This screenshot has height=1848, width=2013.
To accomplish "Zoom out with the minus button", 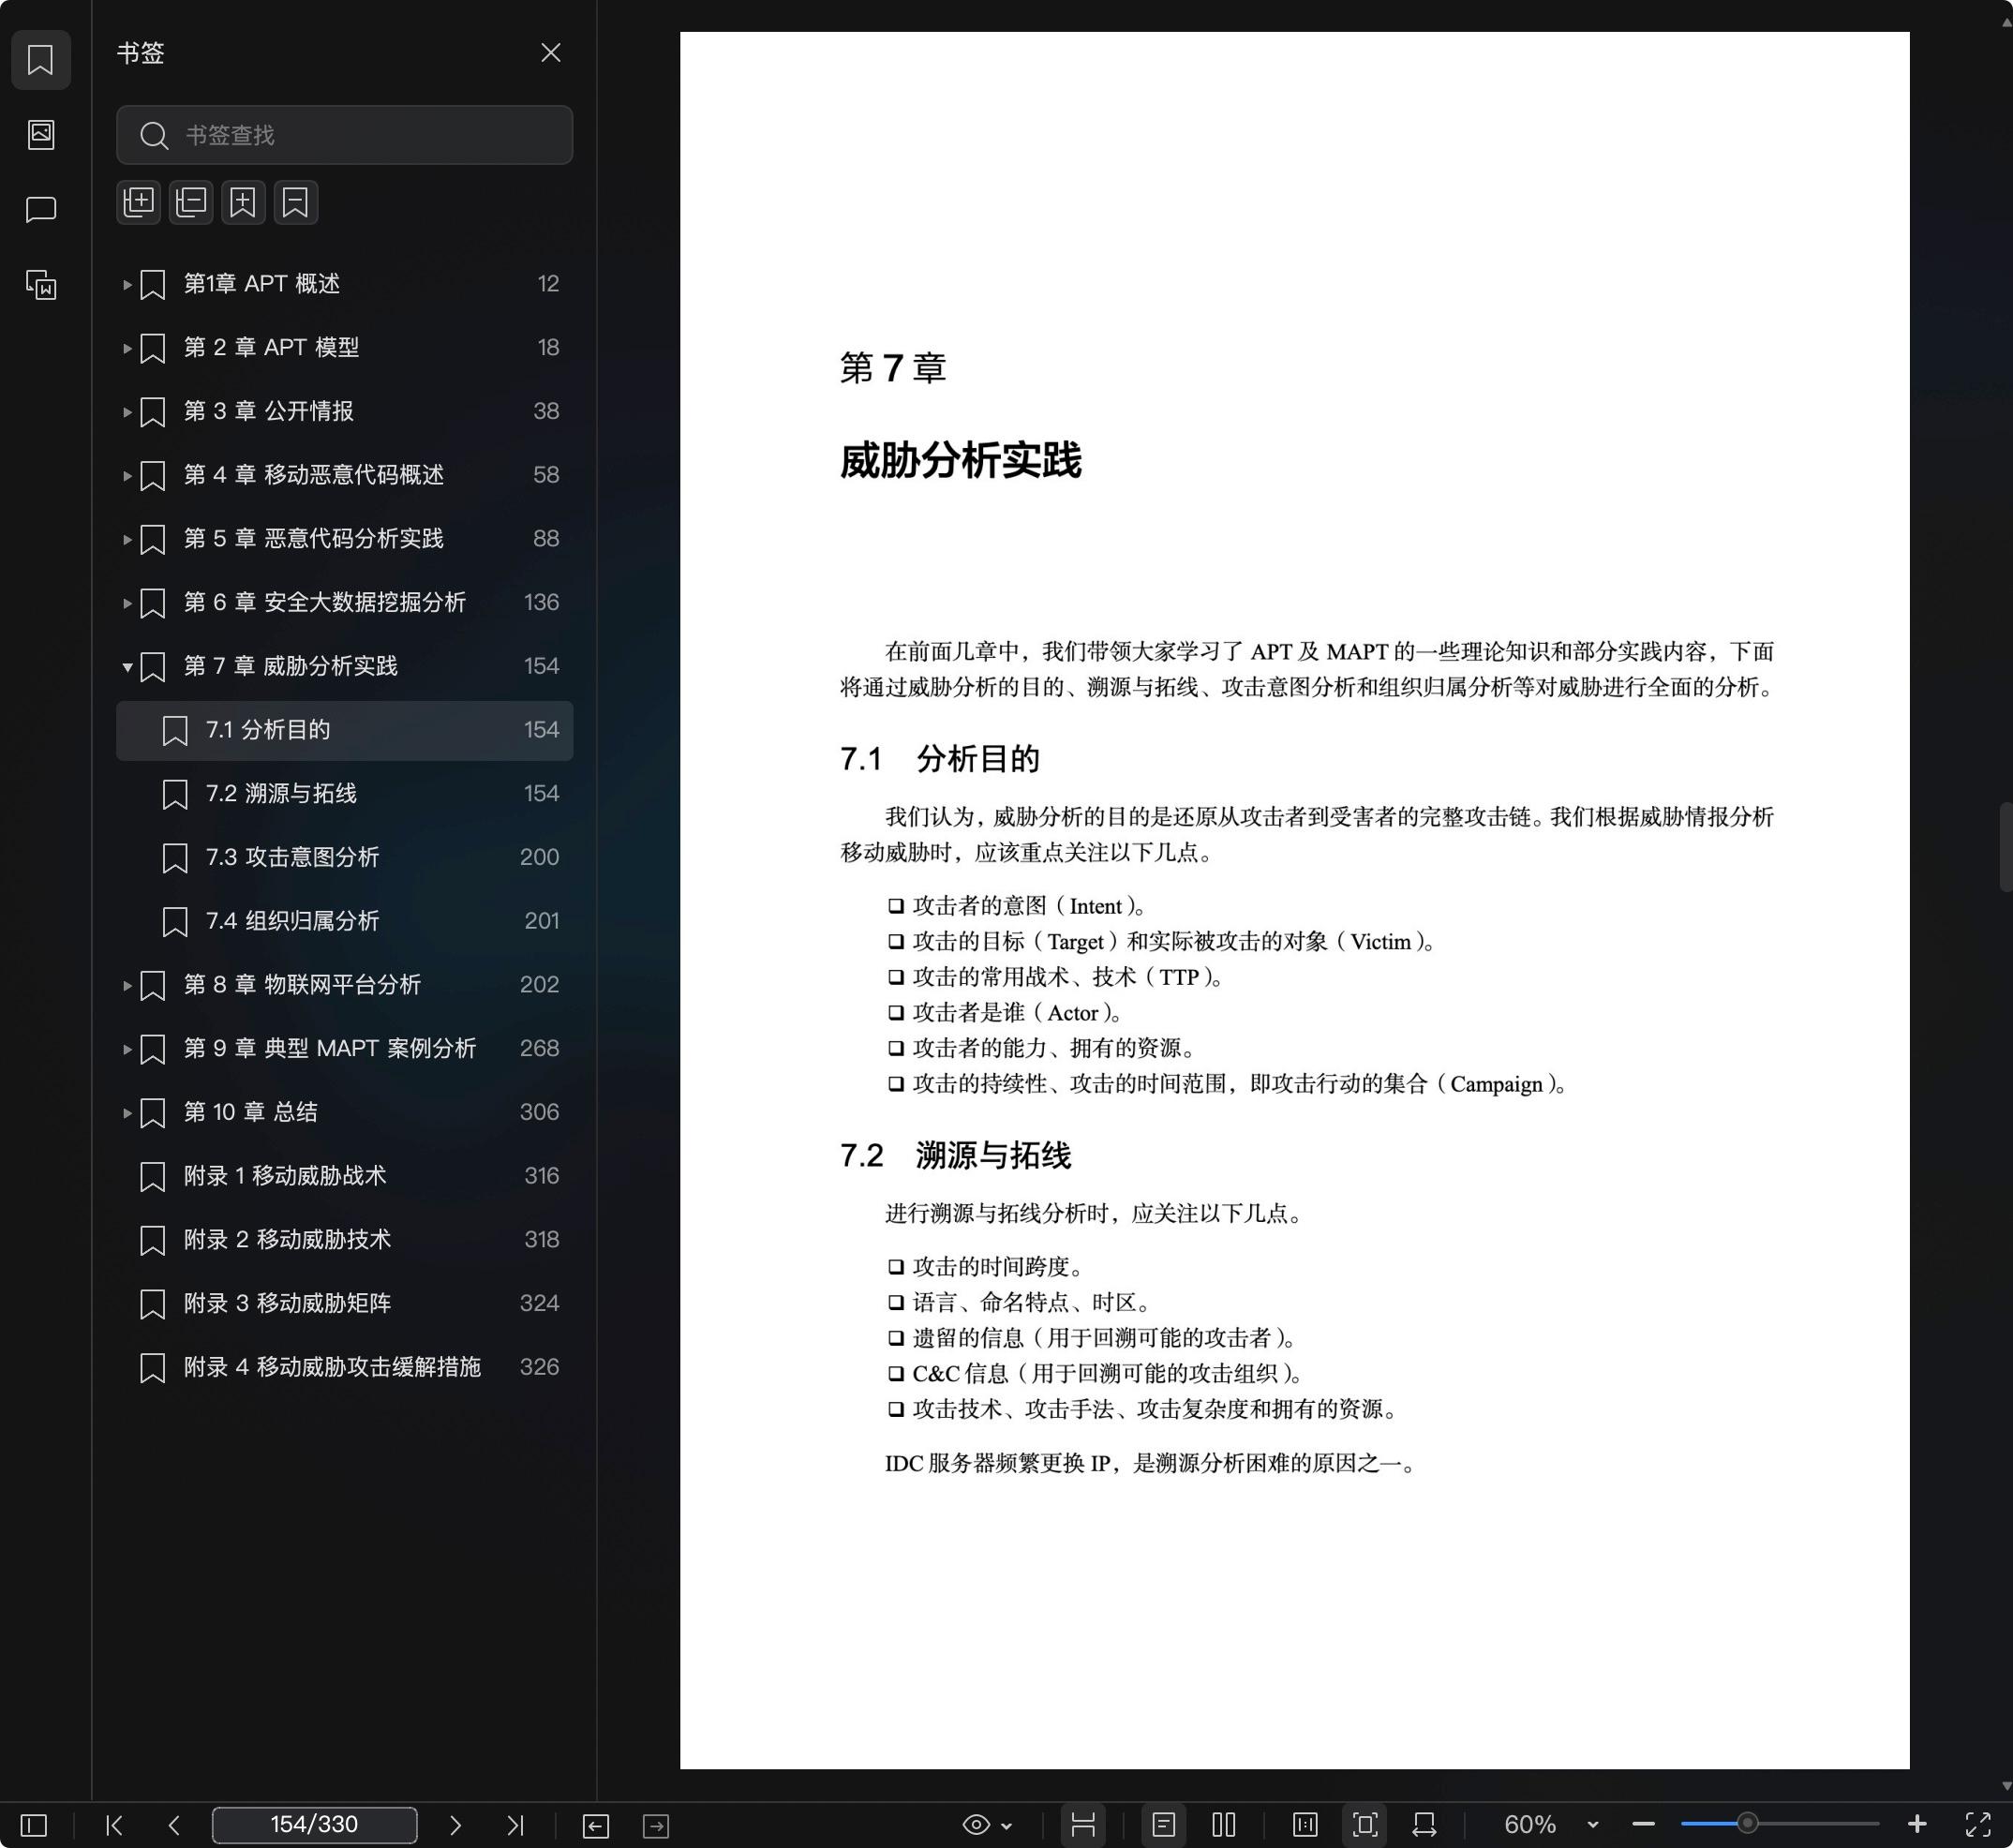I will click(1643, 1825).
